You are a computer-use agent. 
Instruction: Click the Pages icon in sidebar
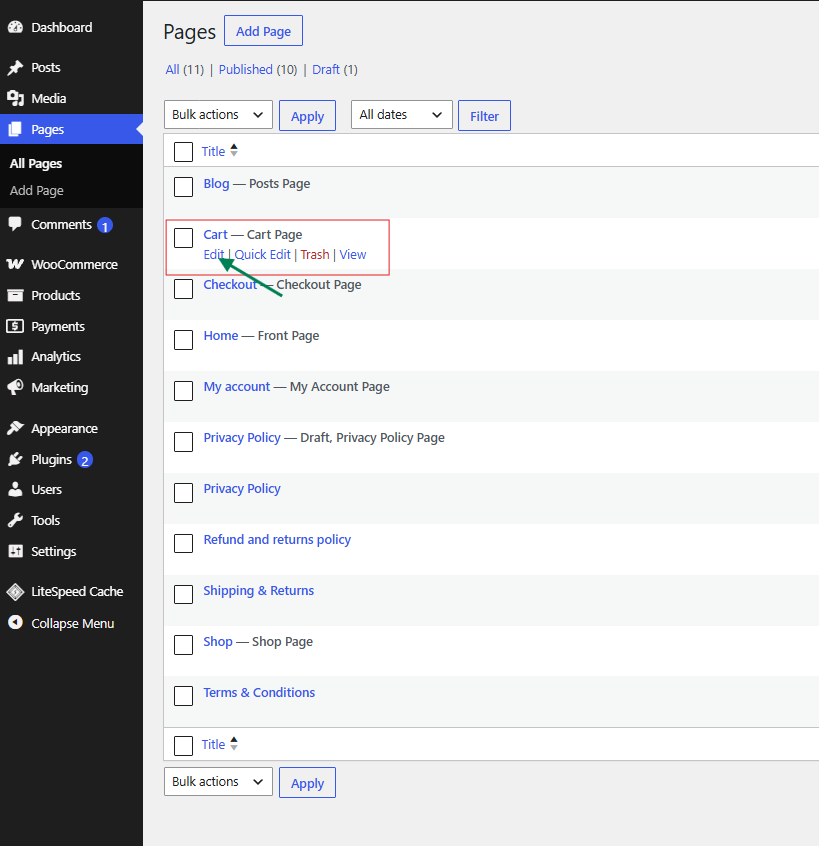click(15, 129)
